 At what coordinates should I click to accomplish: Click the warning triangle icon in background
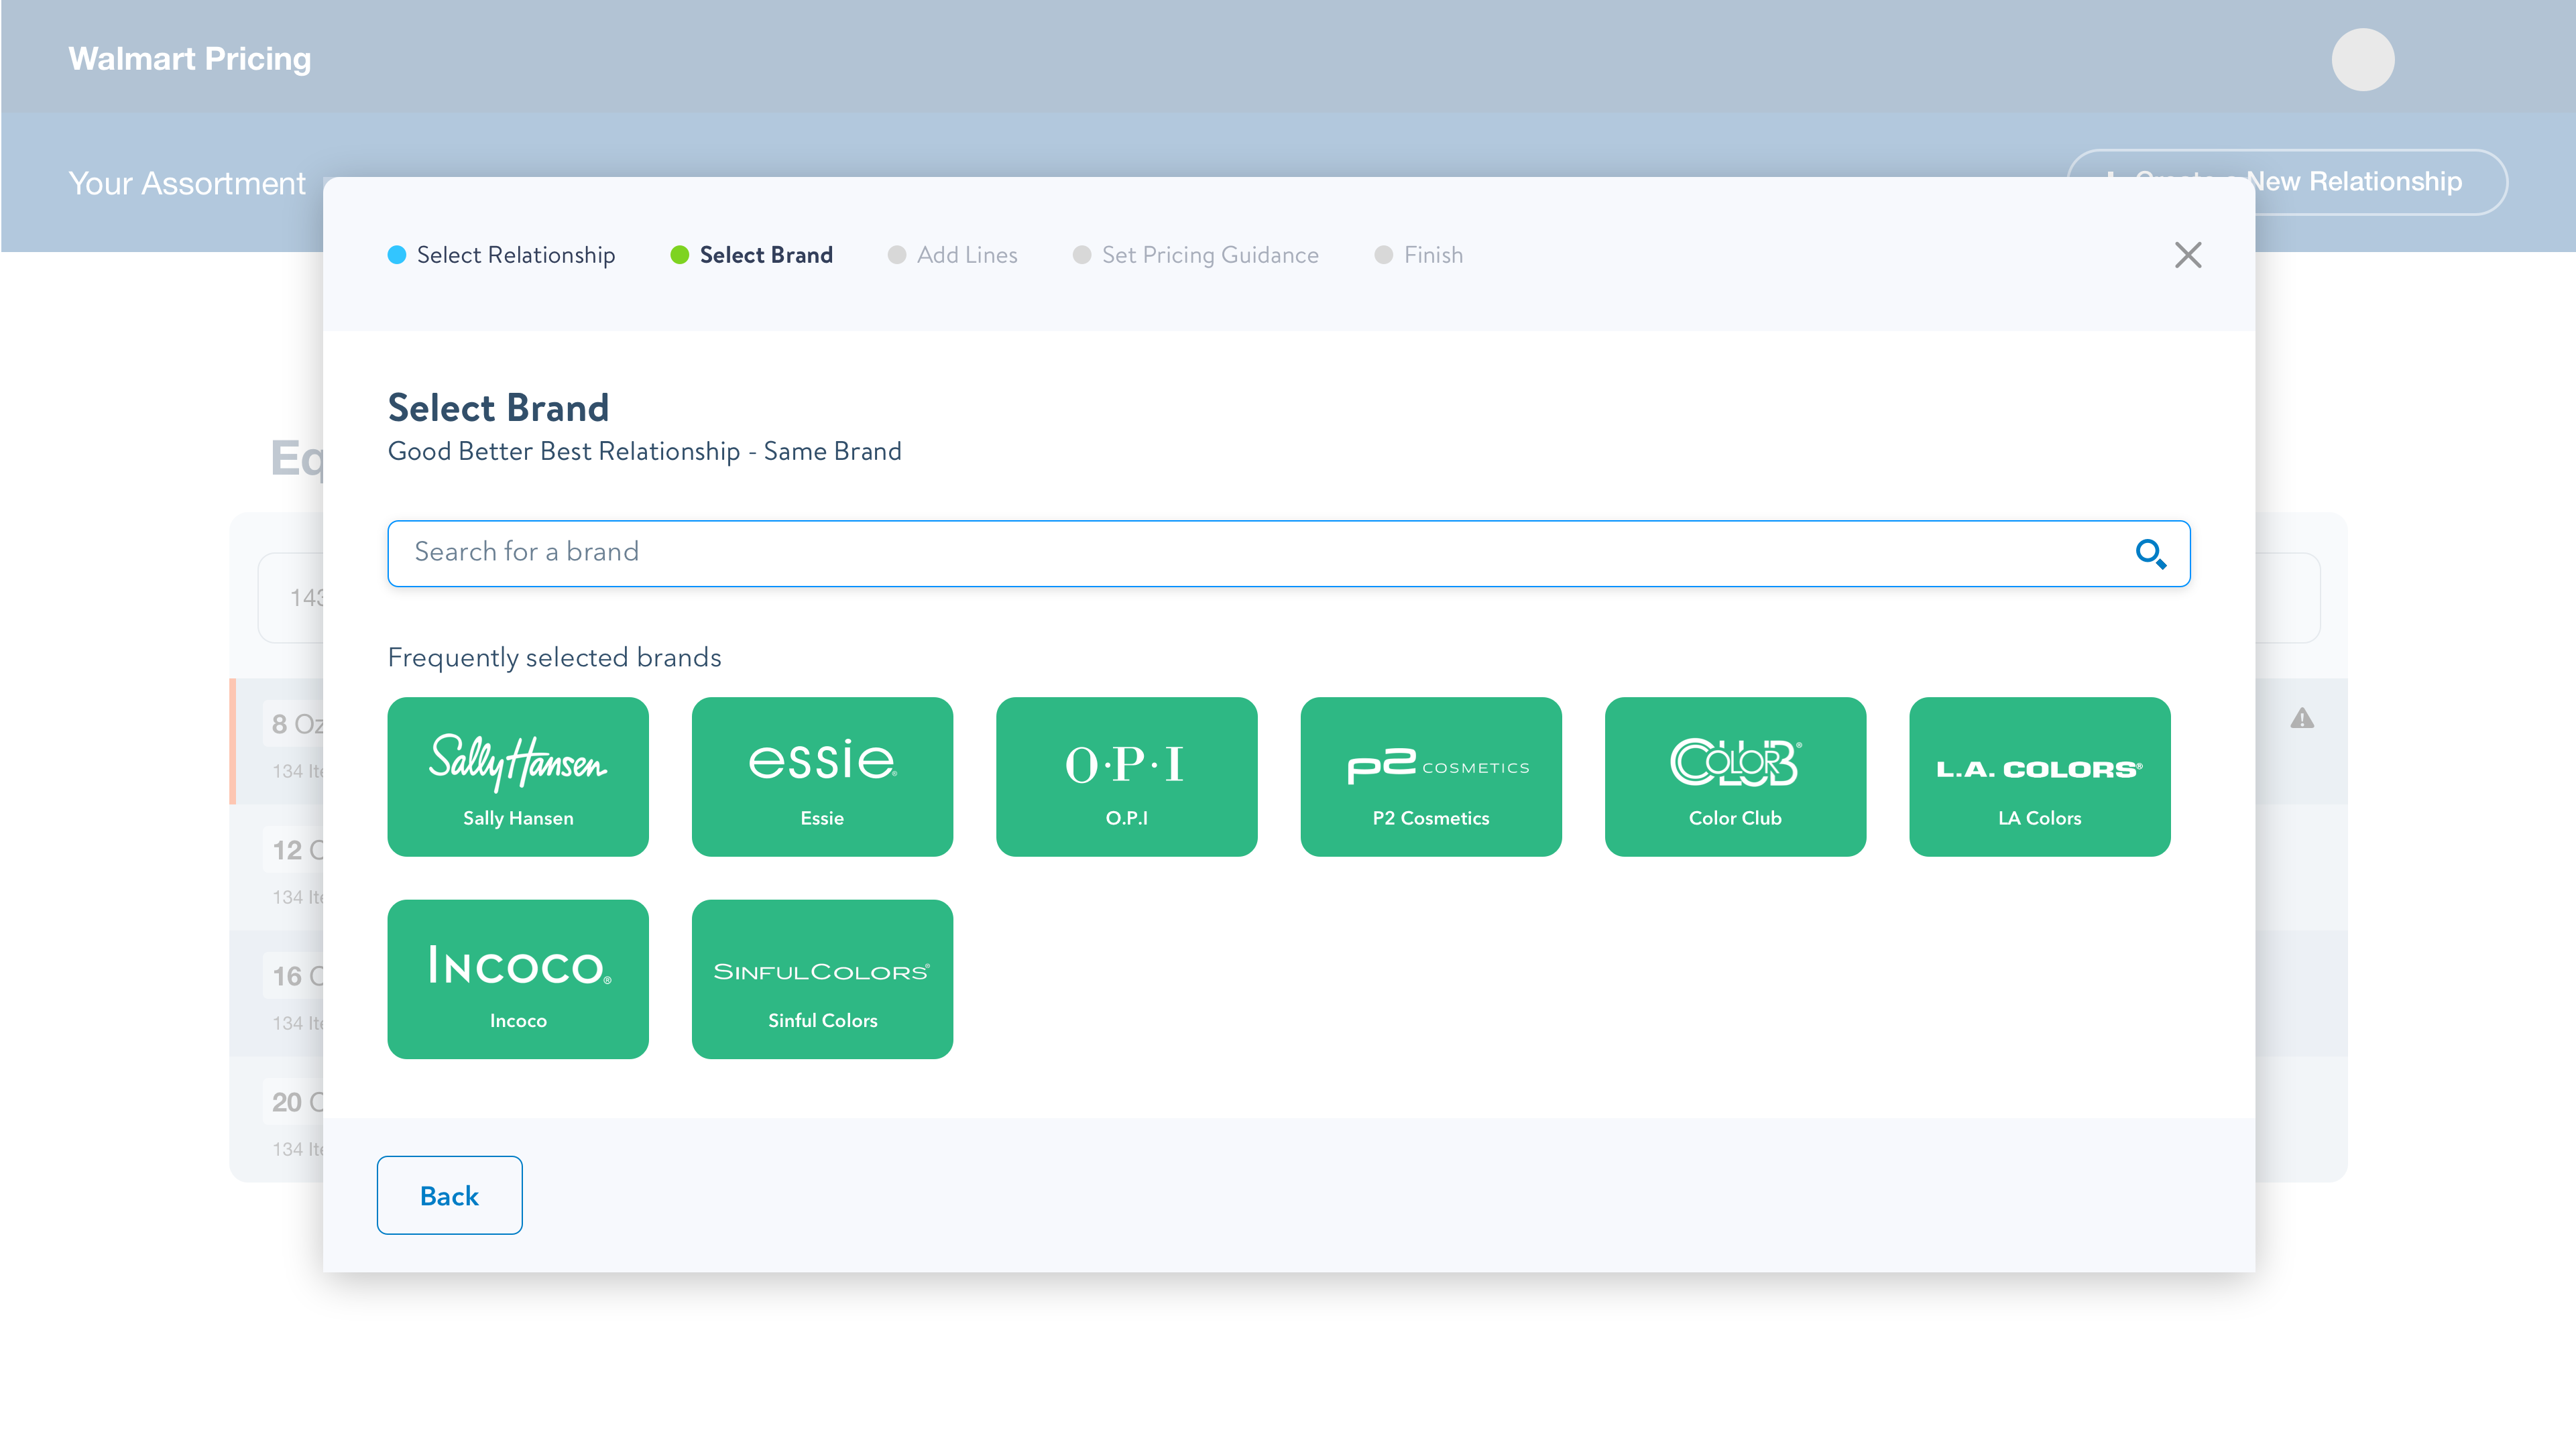point(2302,718)
